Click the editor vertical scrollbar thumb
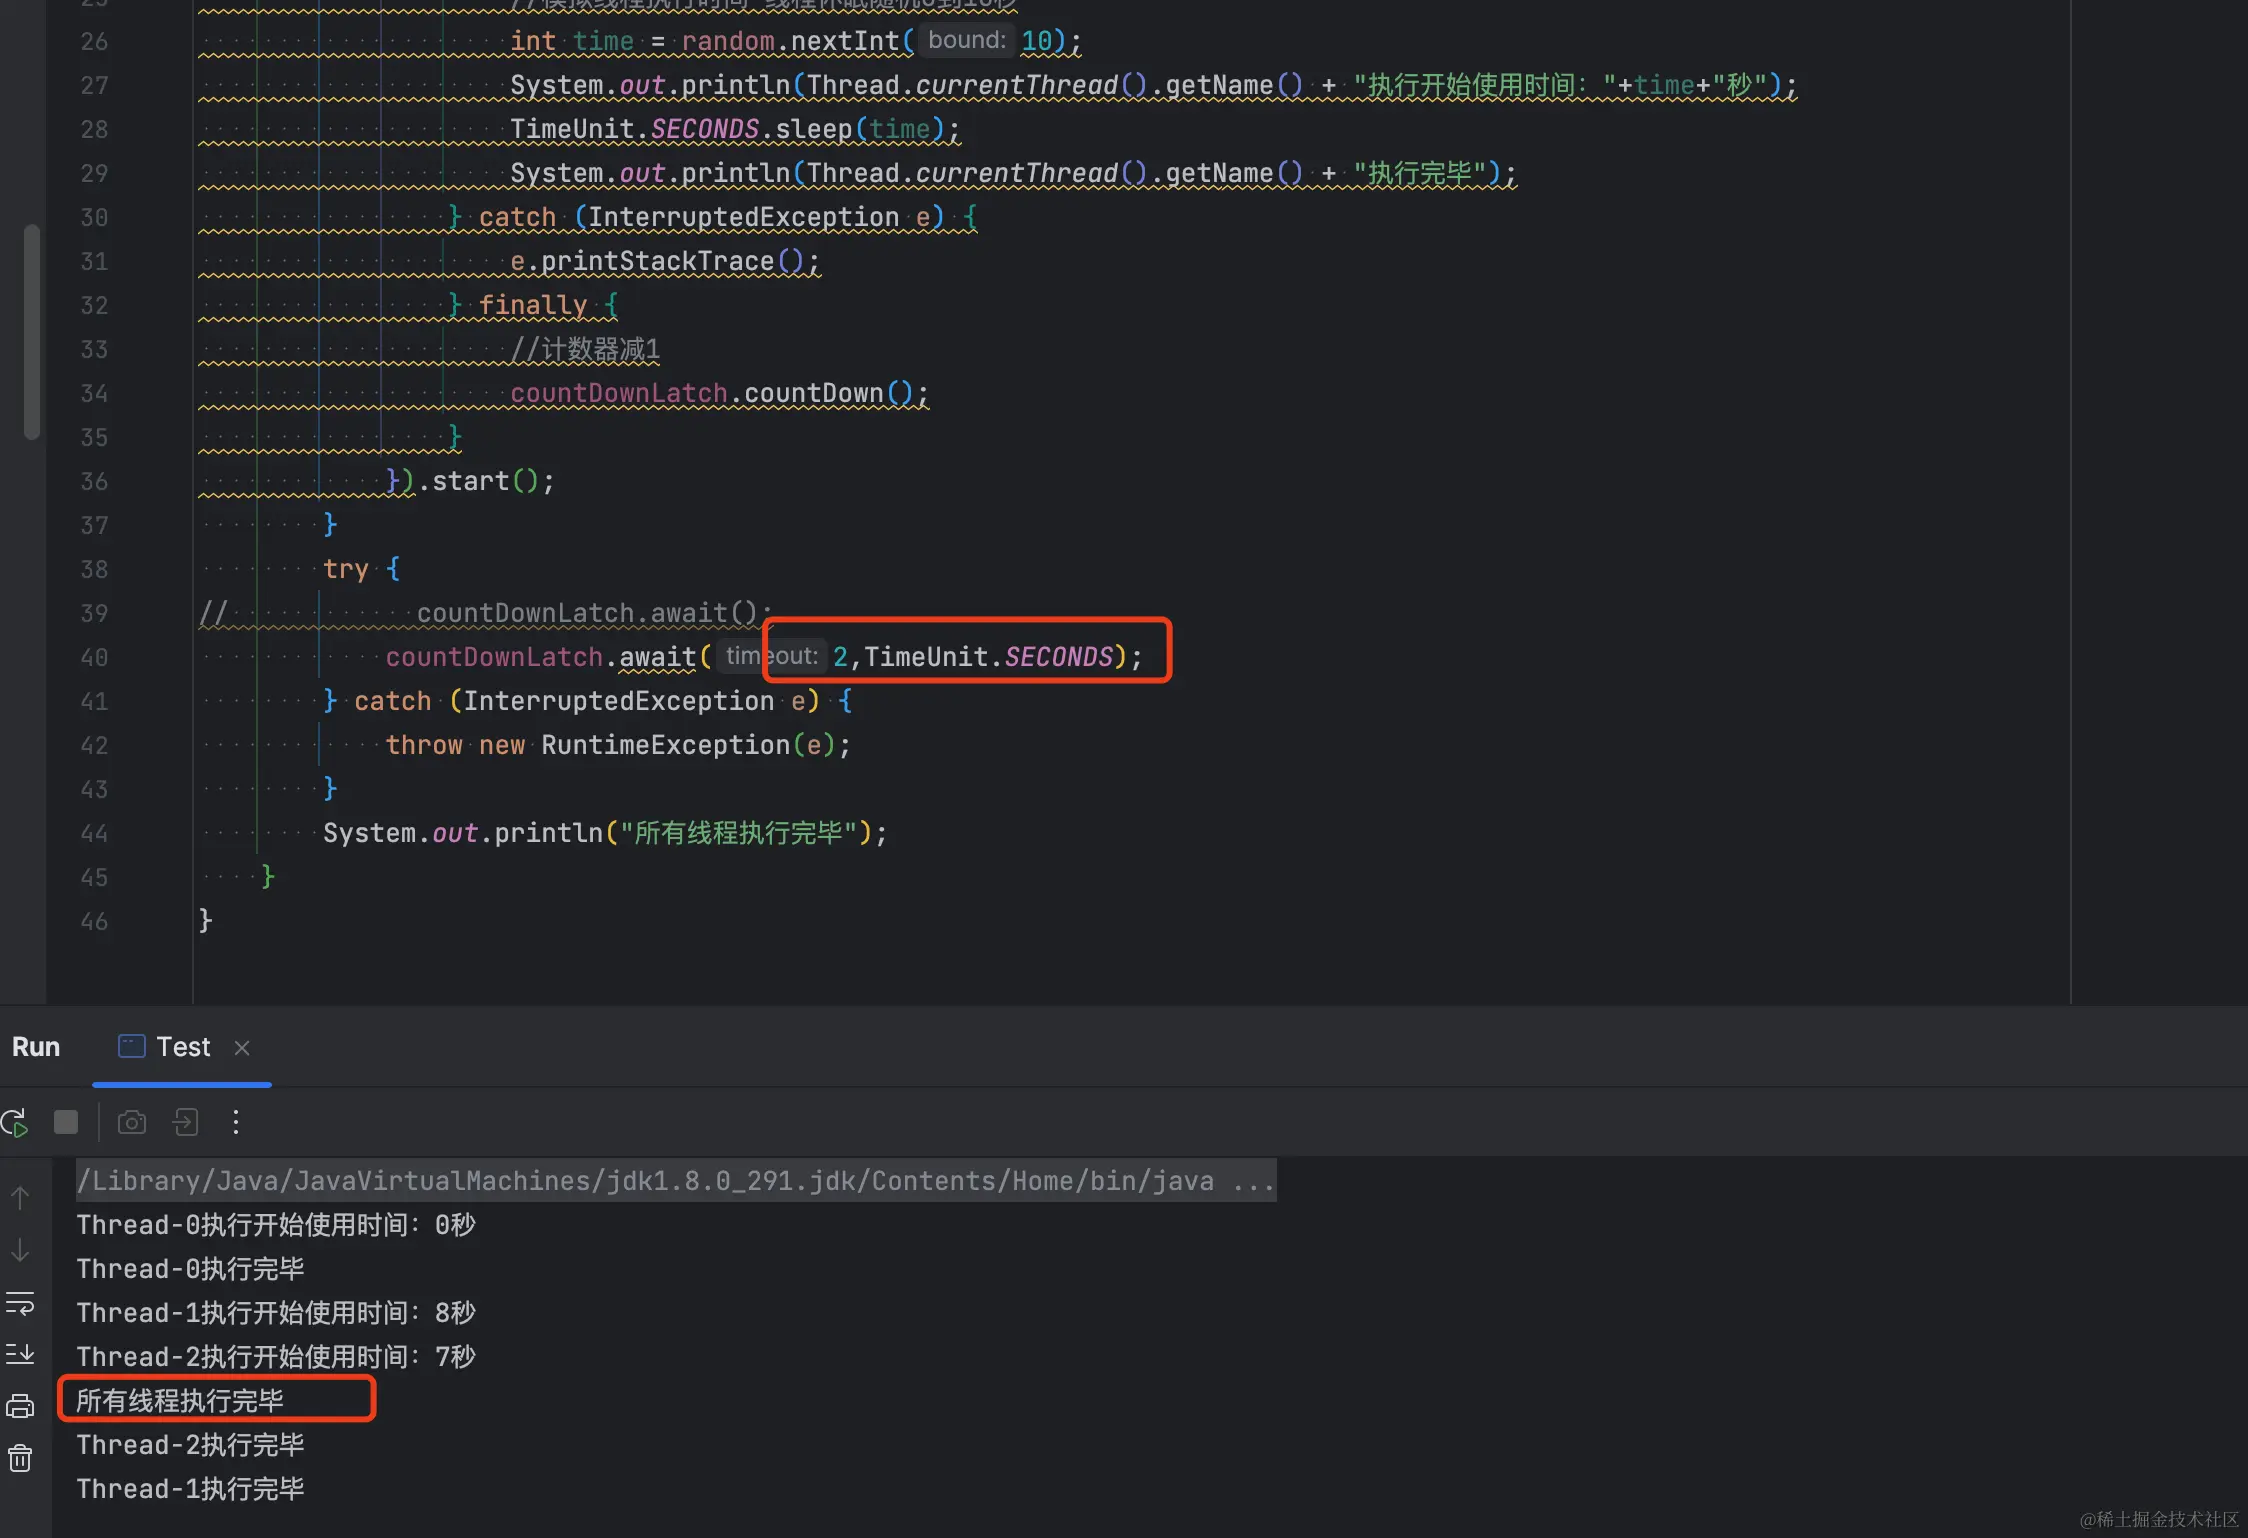This screenshot has width=2248, height=1538. pos(32,330)
